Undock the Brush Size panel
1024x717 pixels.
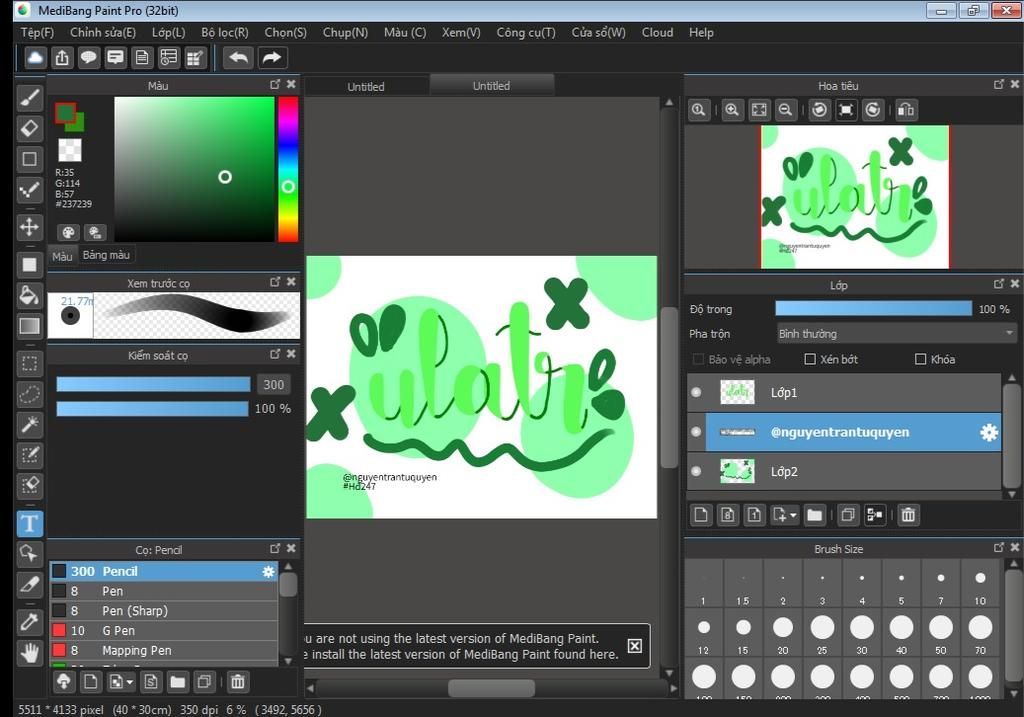(x=999, y=547)
